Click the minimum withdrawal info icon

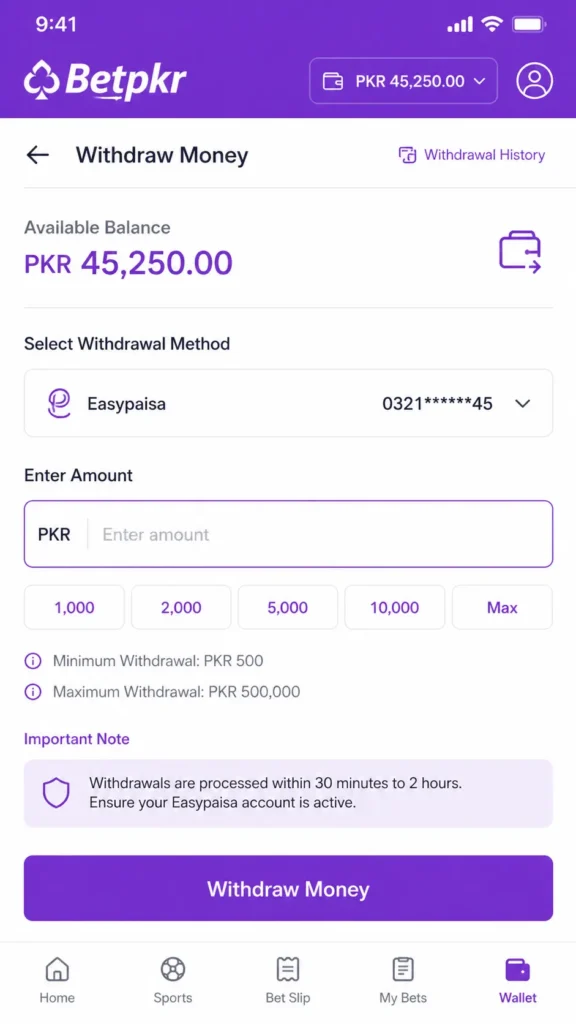pos(33,661)
